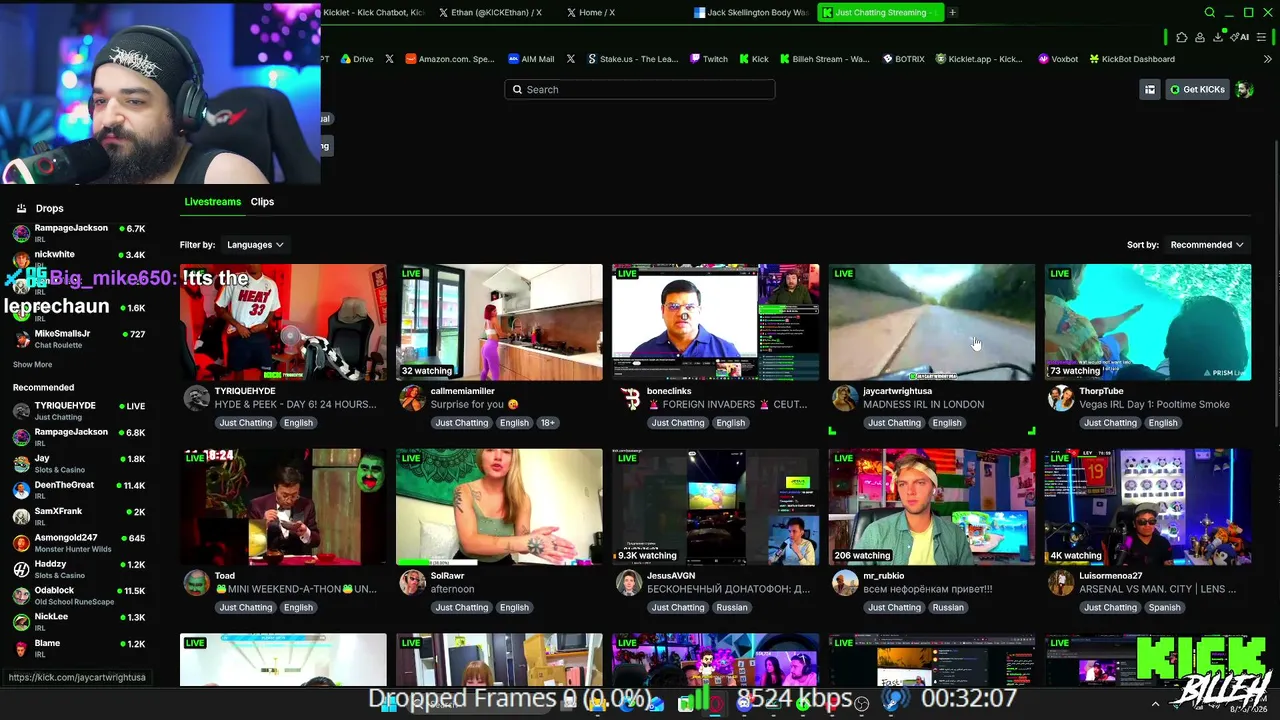Viewport: 1280px width, 720px height.
Task: Select the Just Chatting Streaming browser tab
Action: pyautogui.click(x=879, y=13)
